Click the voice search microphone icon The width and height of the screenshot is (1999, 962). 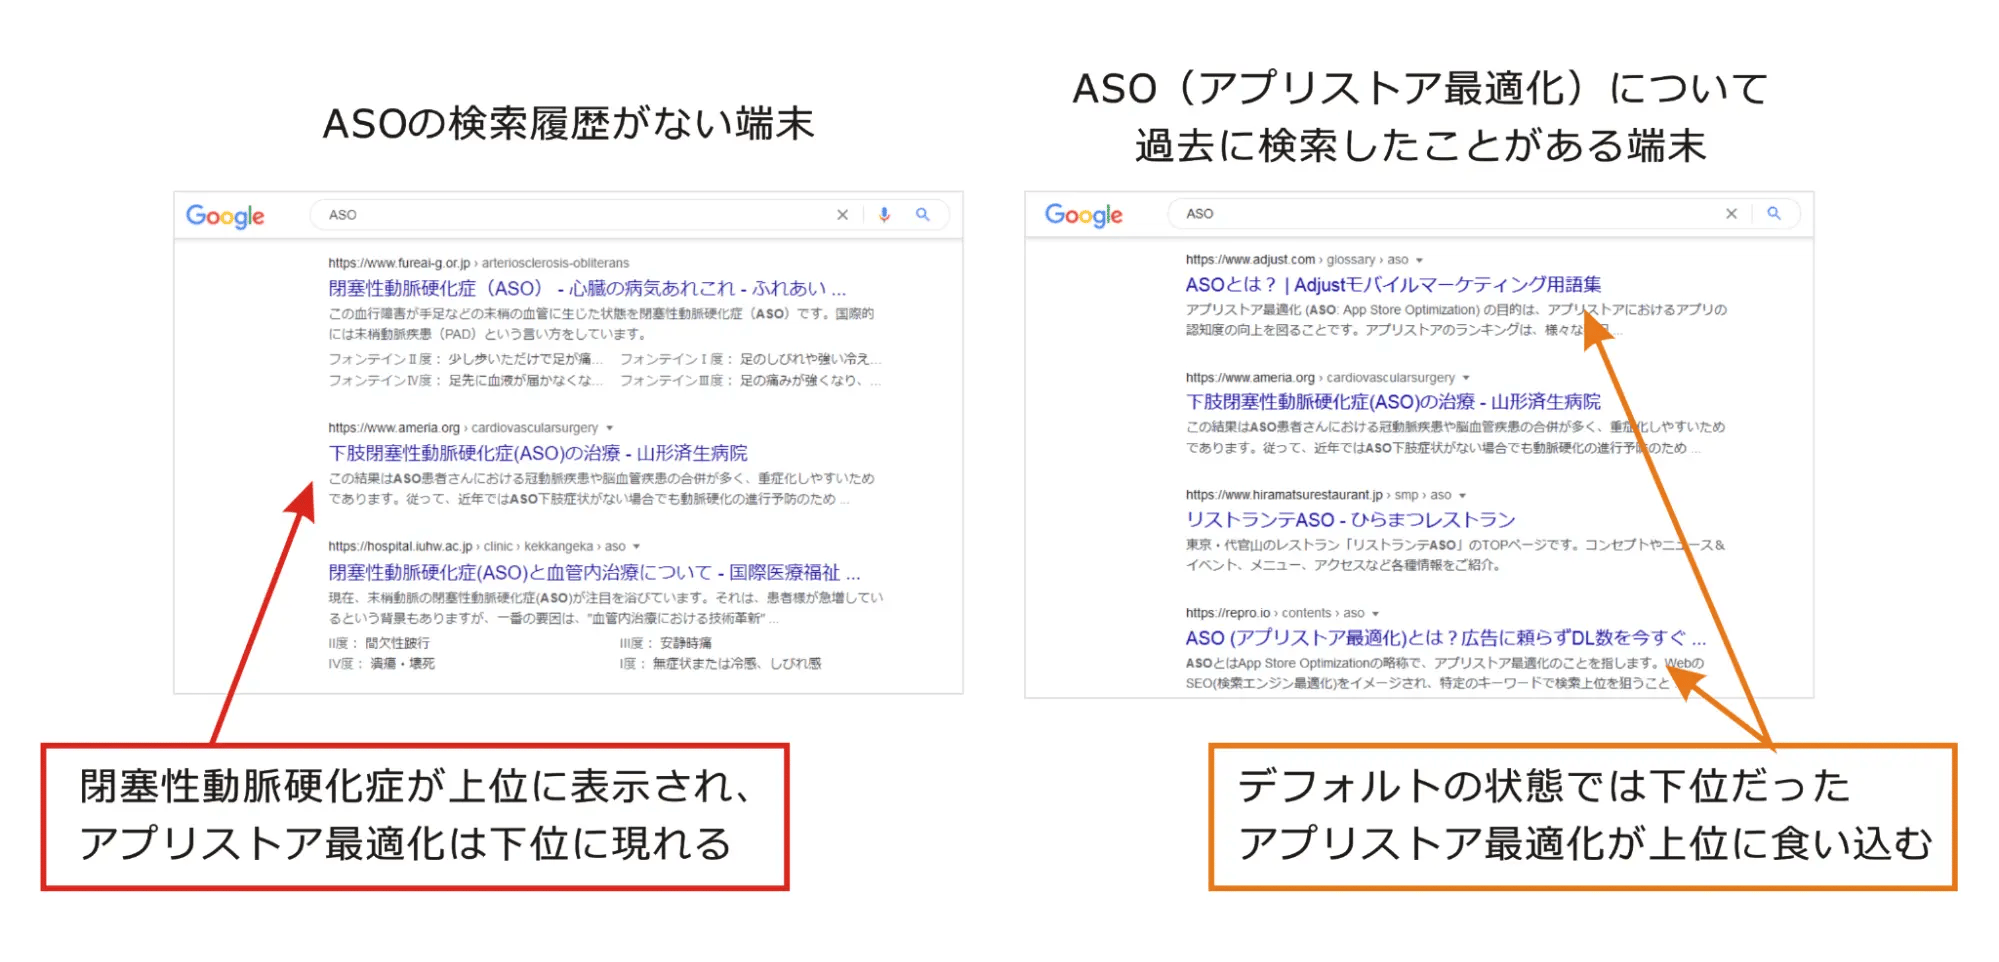883,214
